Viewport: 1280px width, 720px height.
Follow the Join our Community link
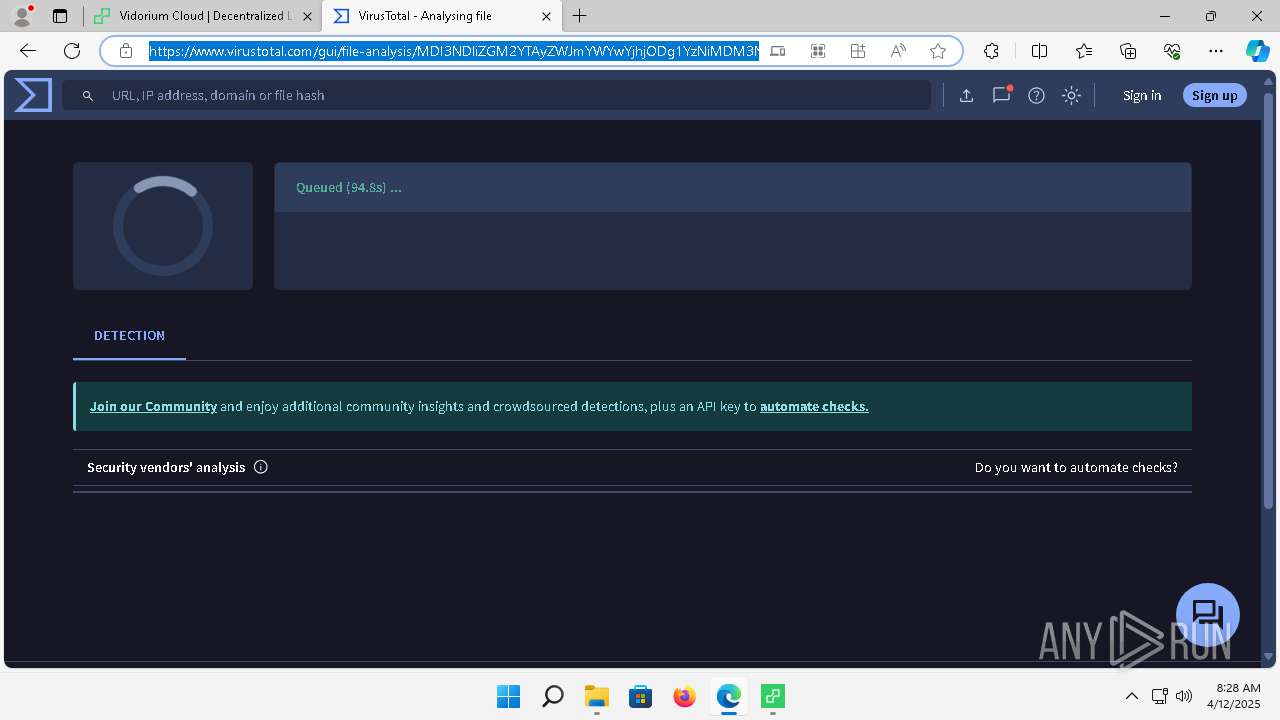coord(153,406)
